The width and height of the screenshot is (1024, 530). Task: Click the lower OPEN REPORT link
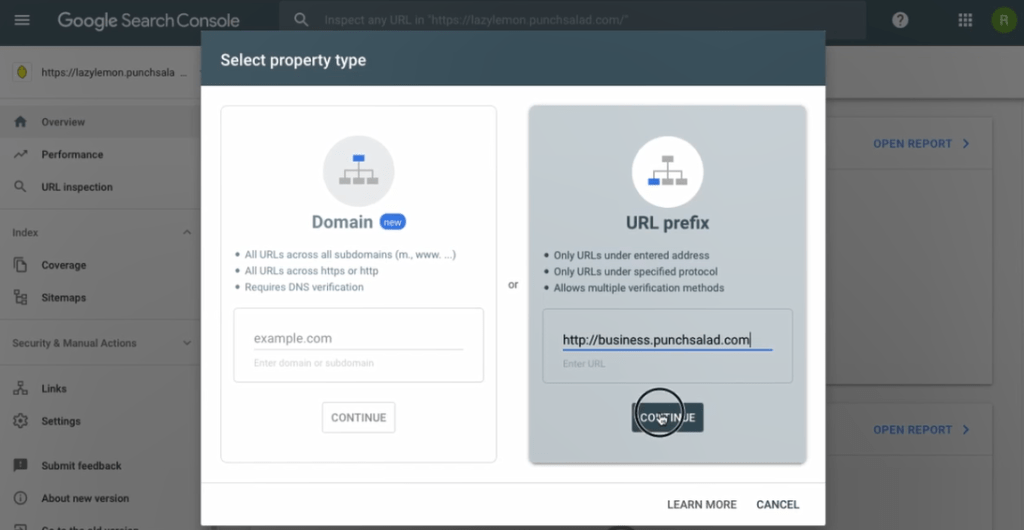(x=921, y=429)
